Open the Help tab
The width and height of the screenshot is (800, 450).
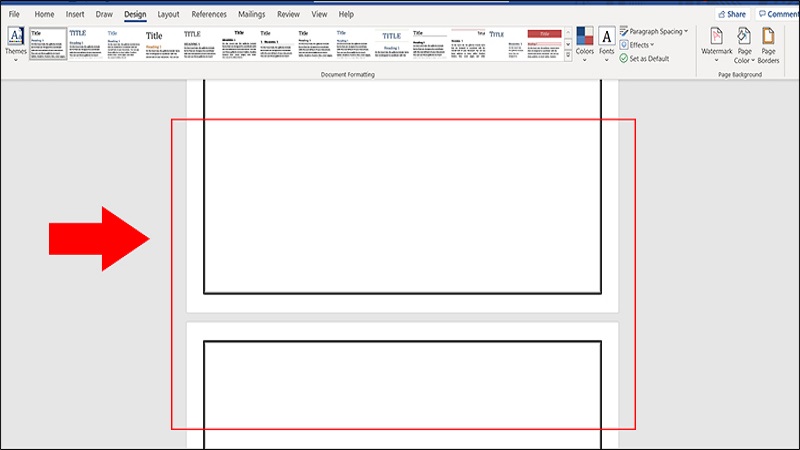[346, 15]
